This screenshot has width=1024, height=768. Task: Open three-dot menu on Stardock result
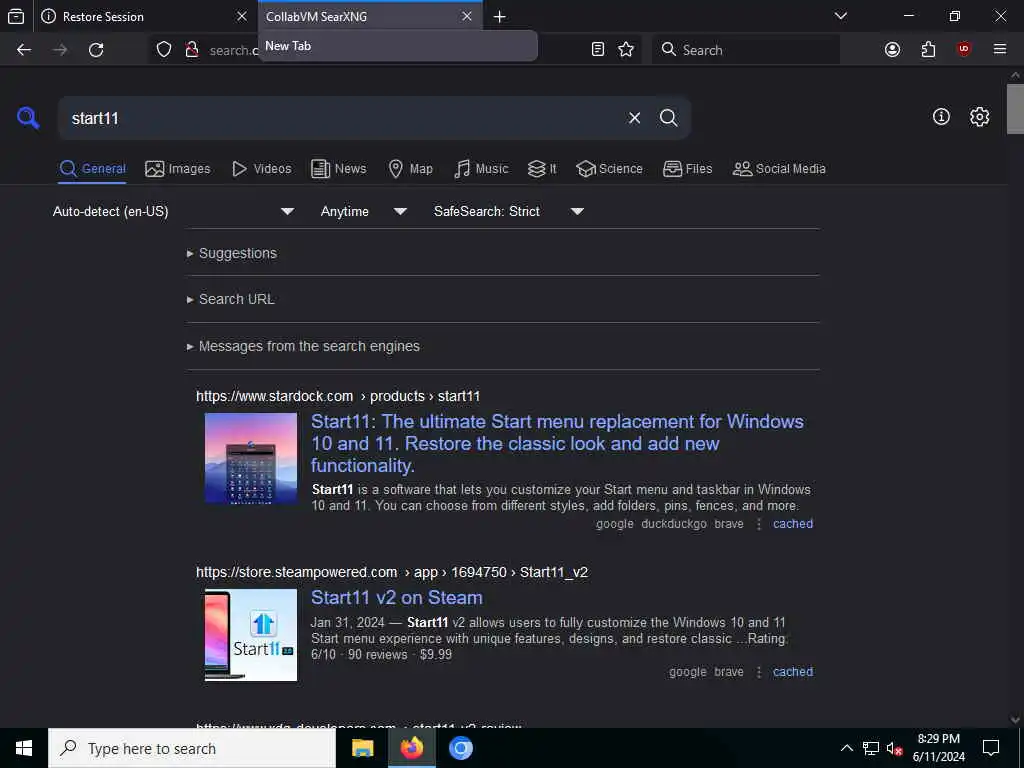(x=759, y=524)
